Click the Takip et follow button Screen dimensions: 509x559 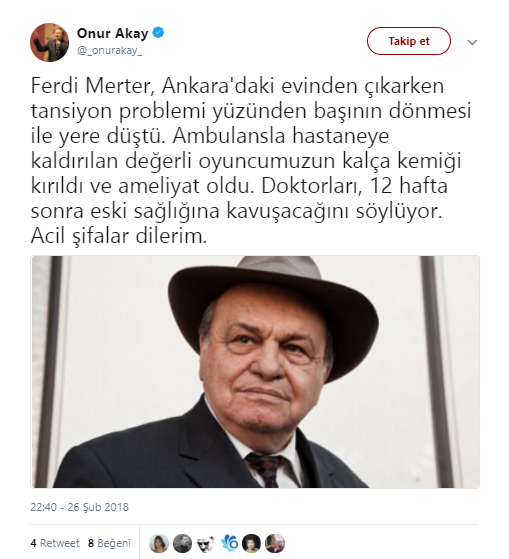click(x=408, y=41)
